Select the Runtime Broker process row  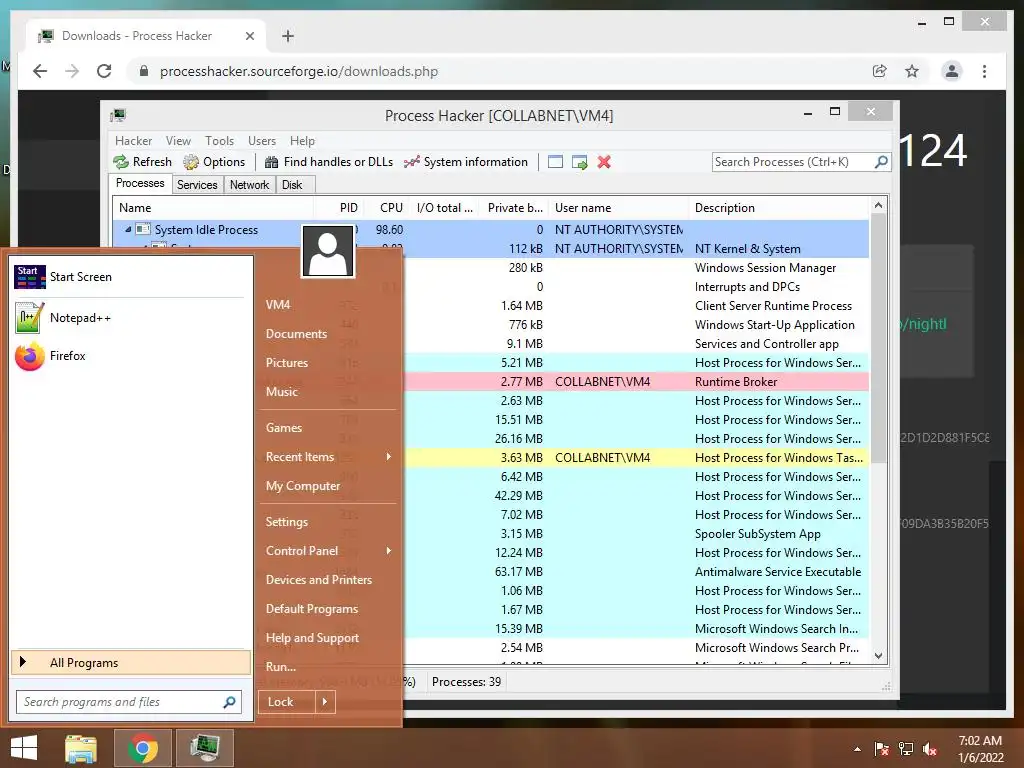pos(637,381)
